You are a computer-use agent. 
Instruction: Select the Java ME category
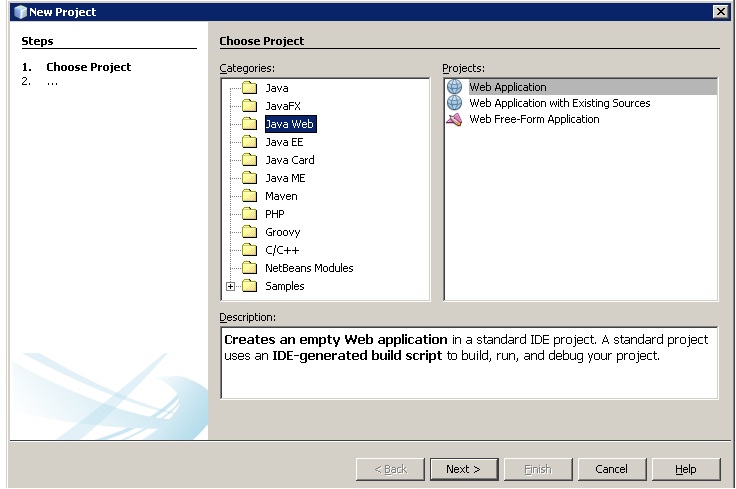(x=285, y=178)
